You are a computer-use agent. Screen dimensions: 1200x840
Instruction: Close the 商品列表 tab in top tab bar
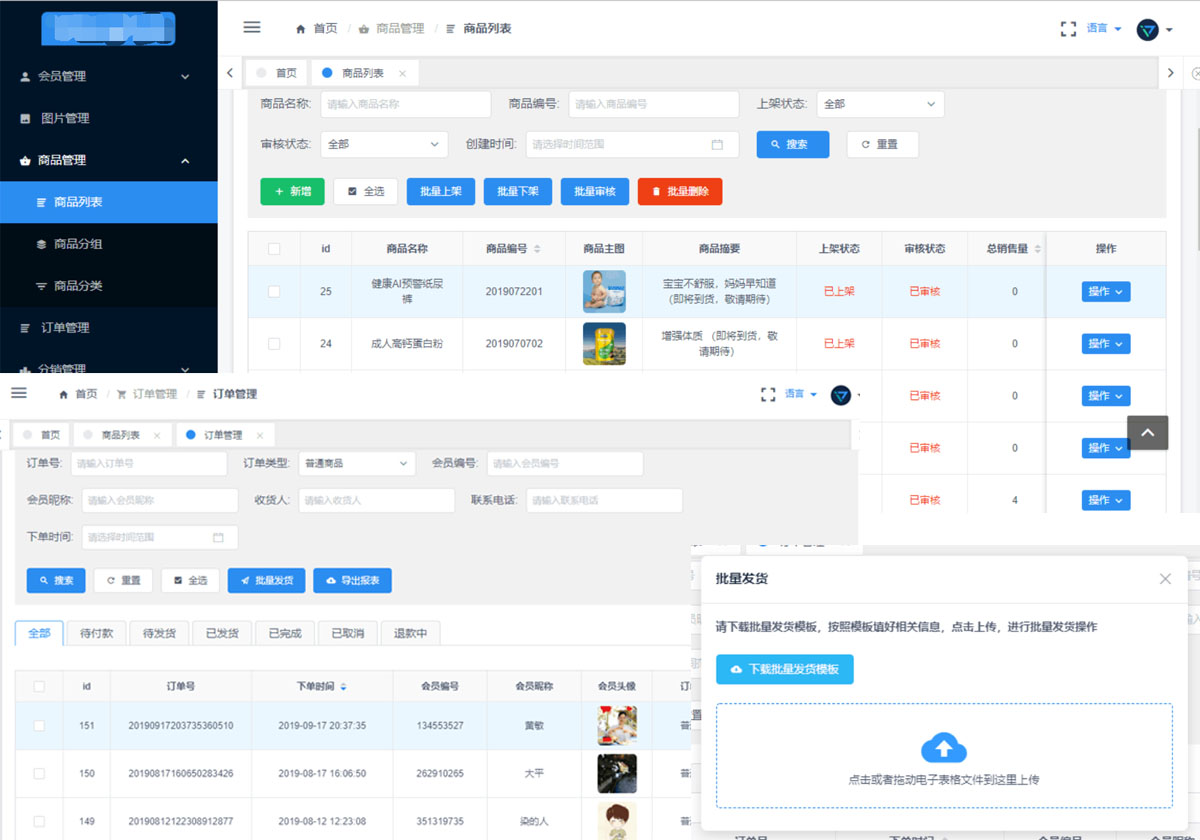402,74
